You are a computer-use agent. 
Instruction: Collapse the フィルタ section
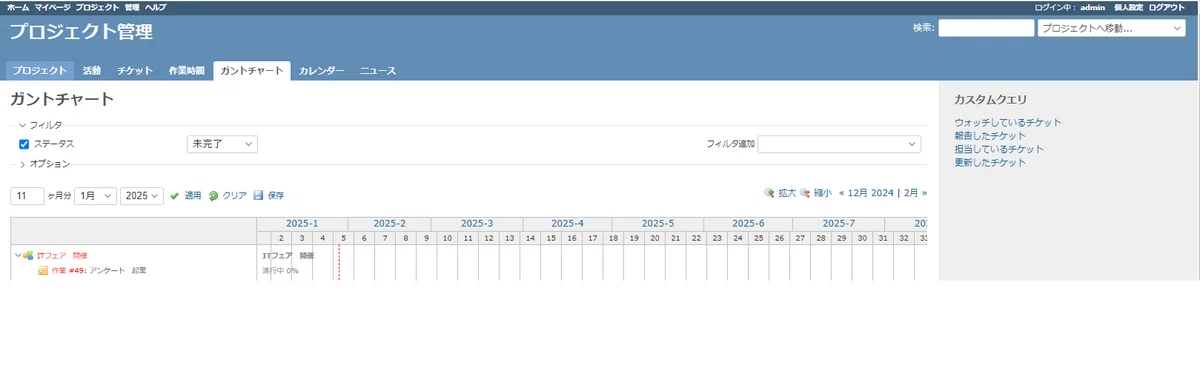(40, 125)
